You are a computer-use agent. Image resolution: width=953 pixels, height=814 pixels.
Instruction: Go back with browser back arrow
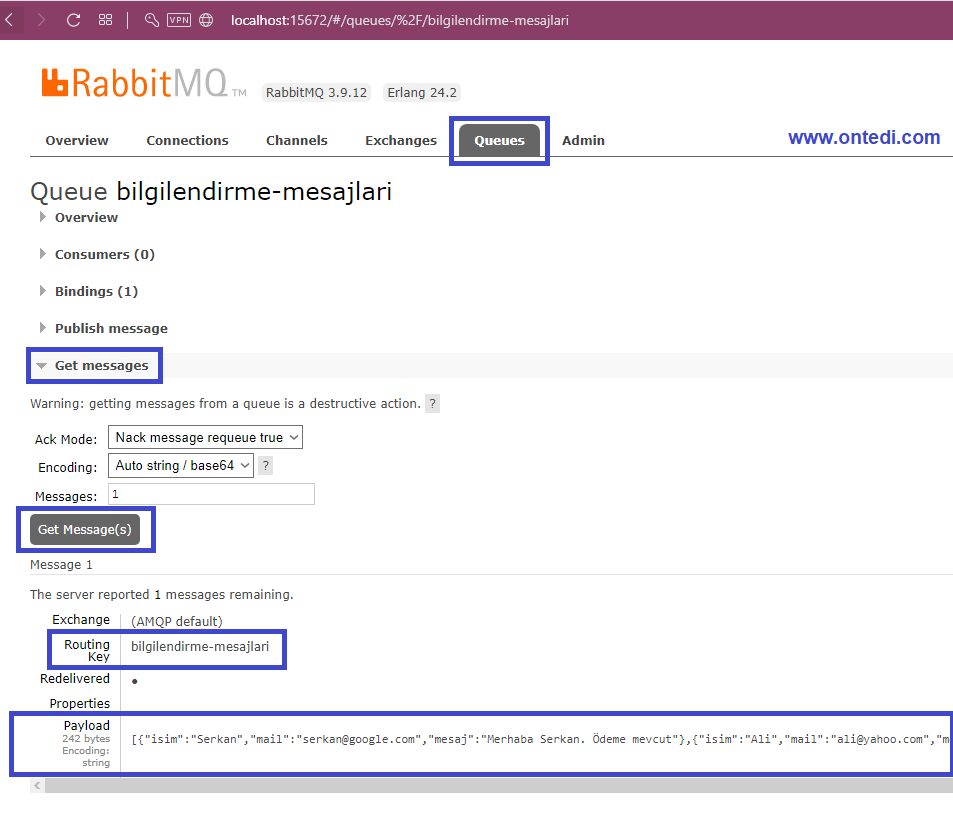(10, 20)
